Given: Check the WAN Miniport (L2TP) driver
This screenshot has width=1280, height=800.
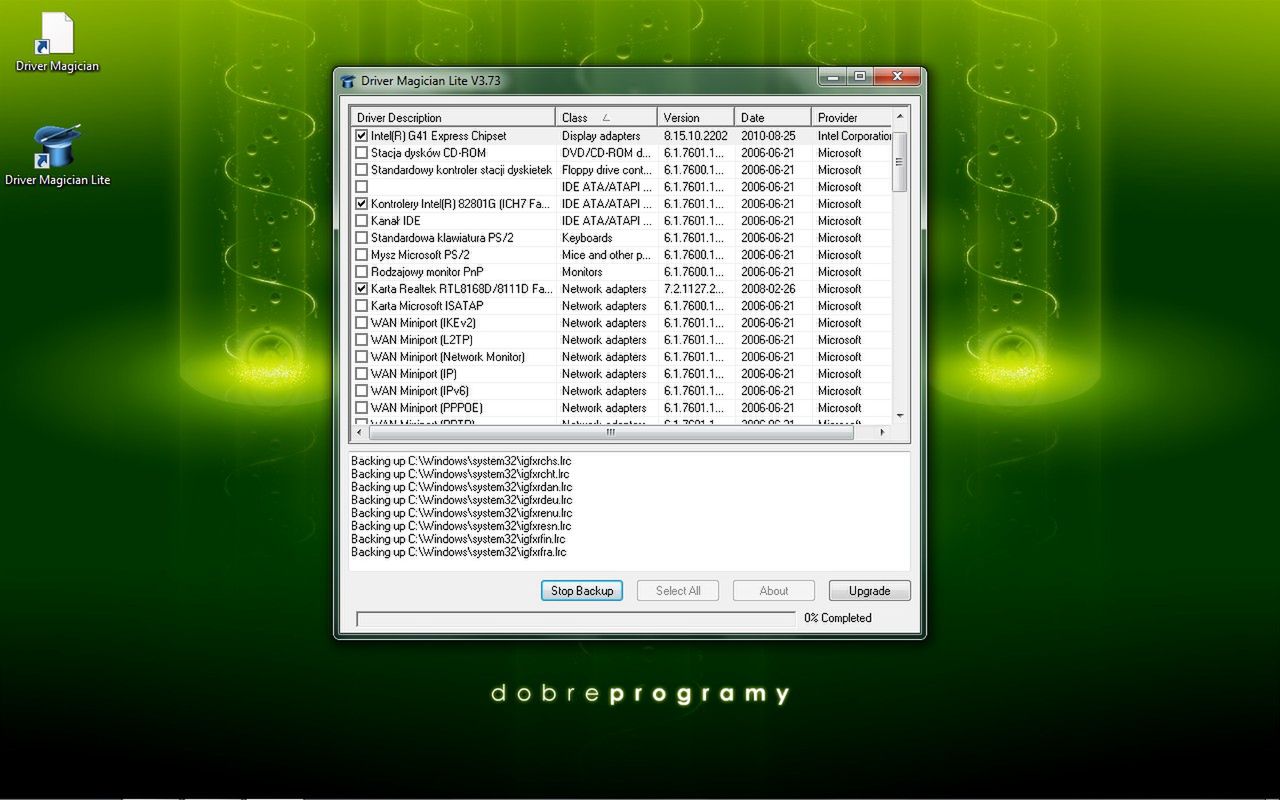Looking at the screenshot, I should [362, 340].
